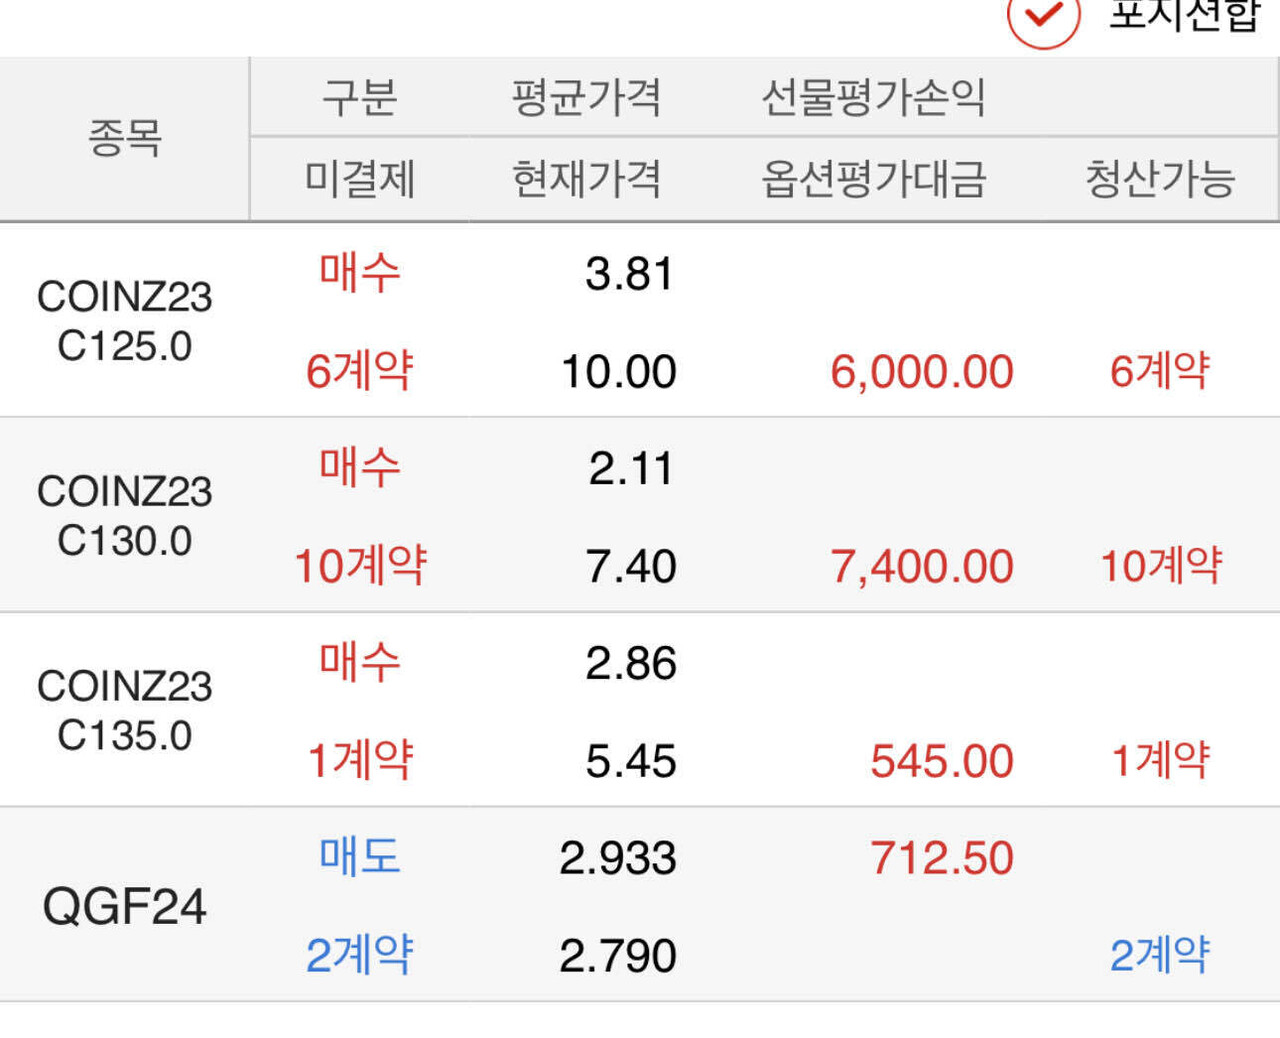Click 10계약 under the 미결제 column
Image resolution: width=1280 pixels, height=1038 pixels.
(x=360, y=565)
